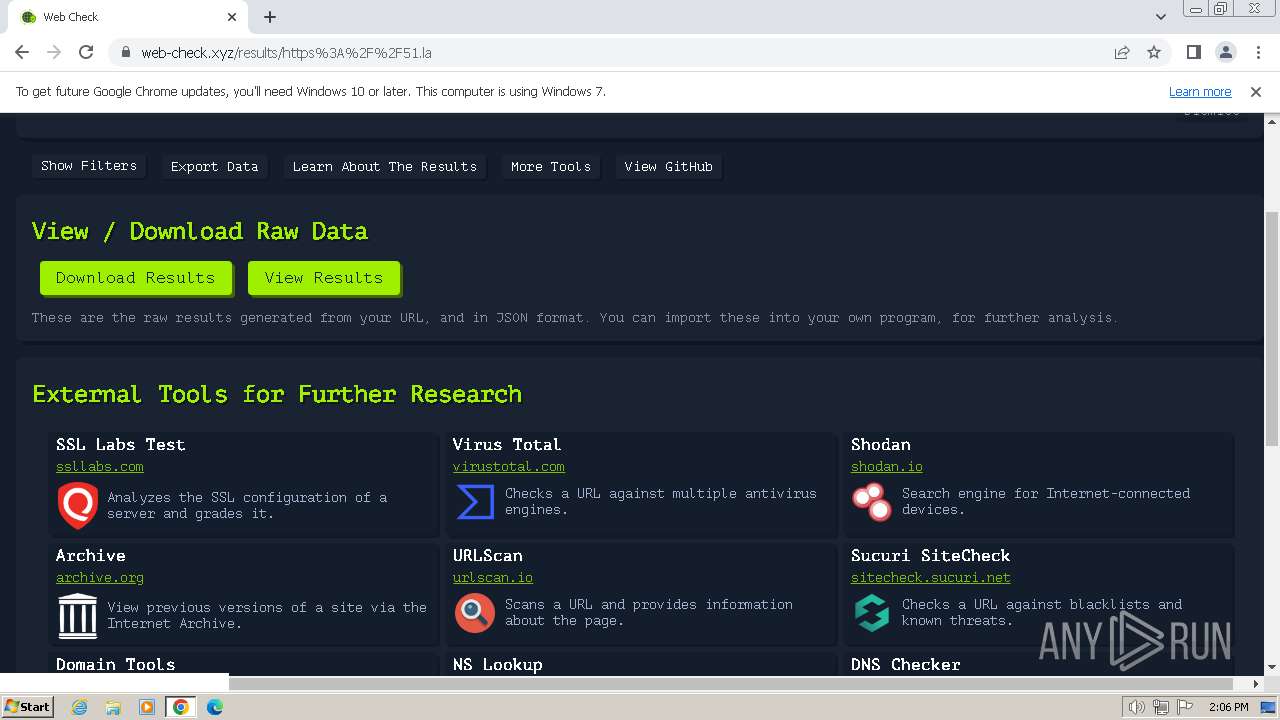
Task: Reload the page with the refresh icon
Action: (x=86, y=53)
